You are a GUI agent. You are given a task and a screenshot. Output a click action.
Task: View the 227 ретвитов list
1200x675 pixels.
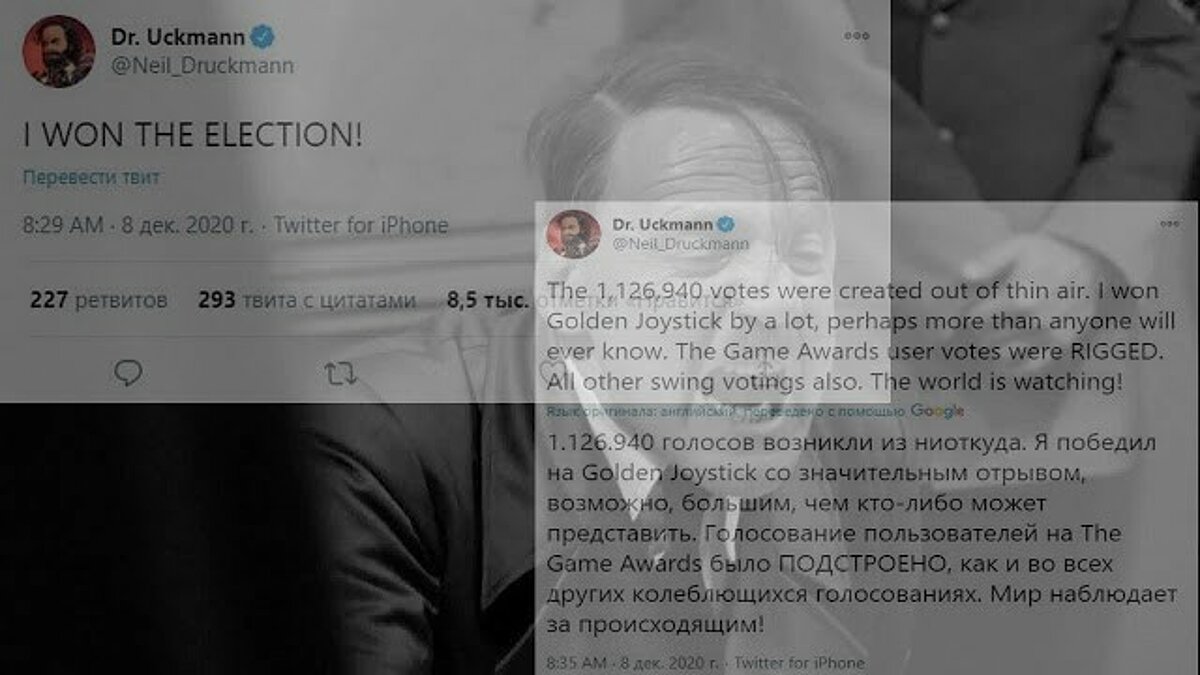tap(98, 299)
